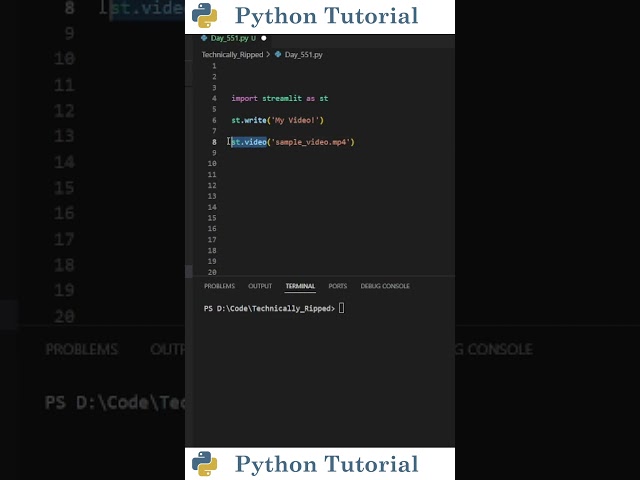
Task: Click the Python logo in the top banner
Action: click(204, 16)
